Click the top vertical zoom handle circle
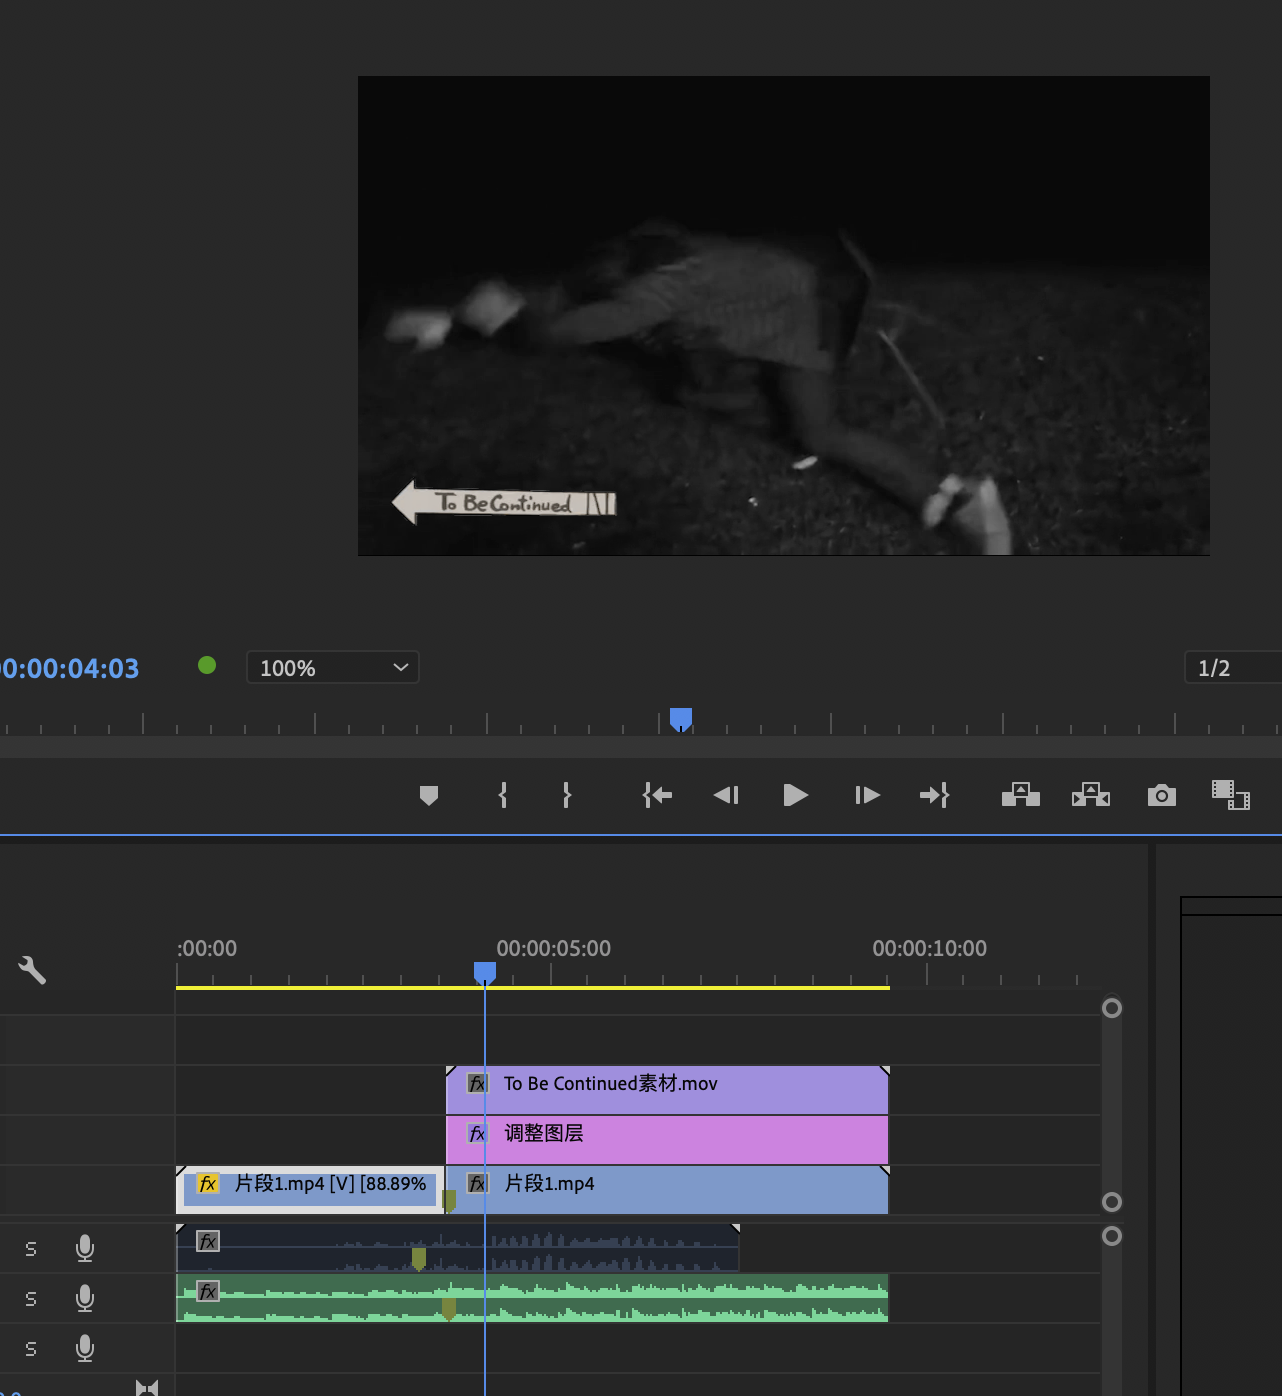This screenshot has height=1396, width=1282. pos(1112,1008)
